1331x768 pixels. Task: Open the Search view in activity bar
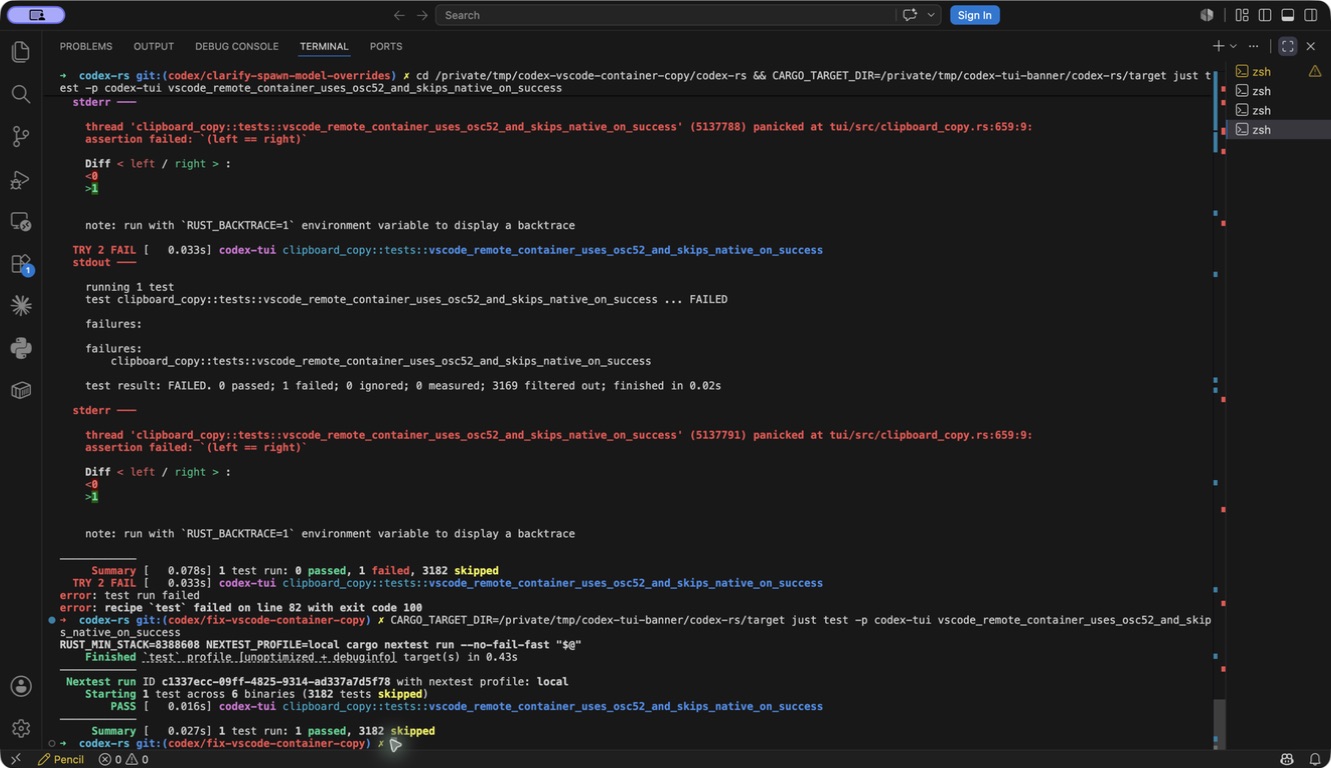tap(21, 94)
